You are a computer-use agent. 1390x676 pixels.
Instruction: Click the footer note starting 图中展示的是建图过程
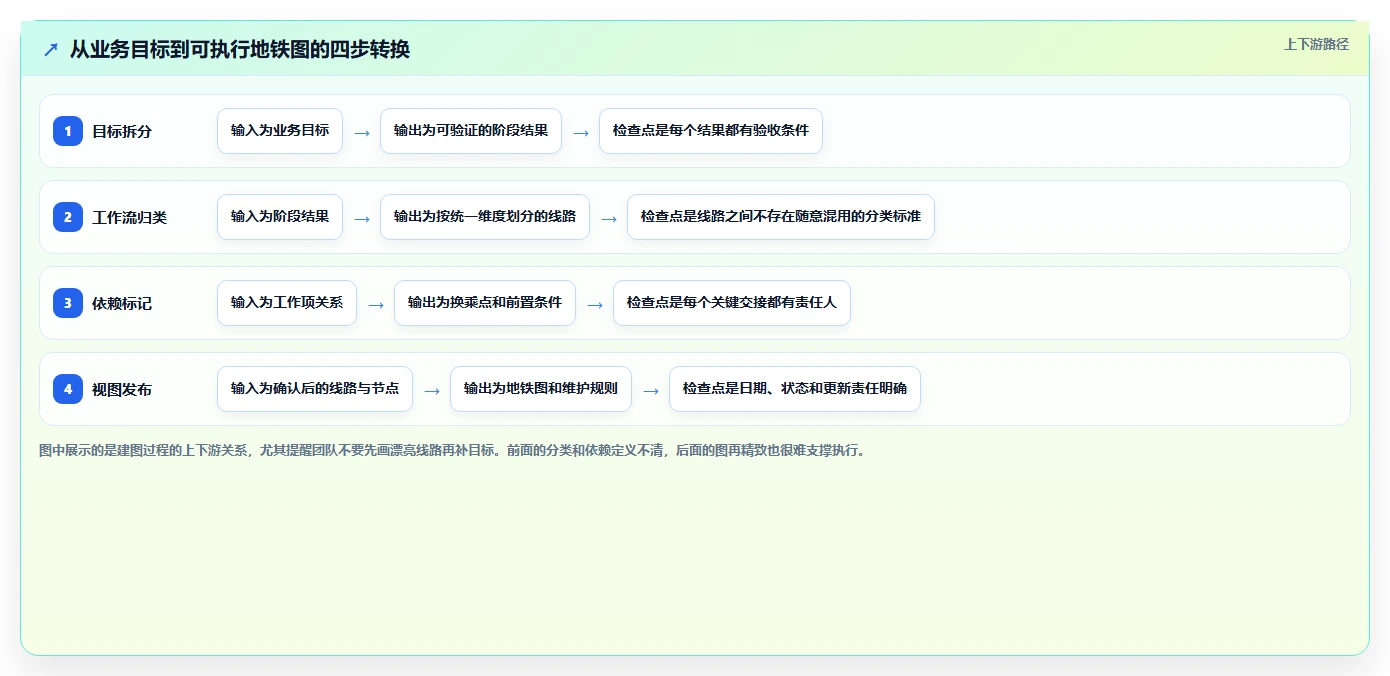tap(453, 450)
